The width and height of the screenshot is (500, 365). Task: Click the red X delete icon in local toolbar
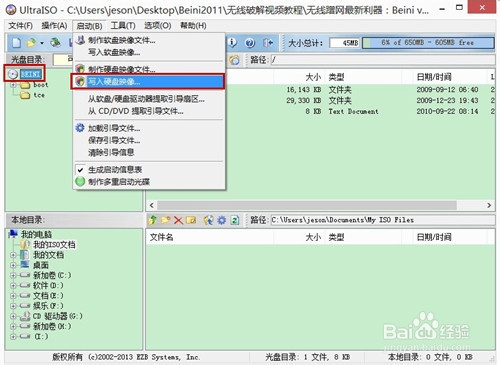[179, 220]
